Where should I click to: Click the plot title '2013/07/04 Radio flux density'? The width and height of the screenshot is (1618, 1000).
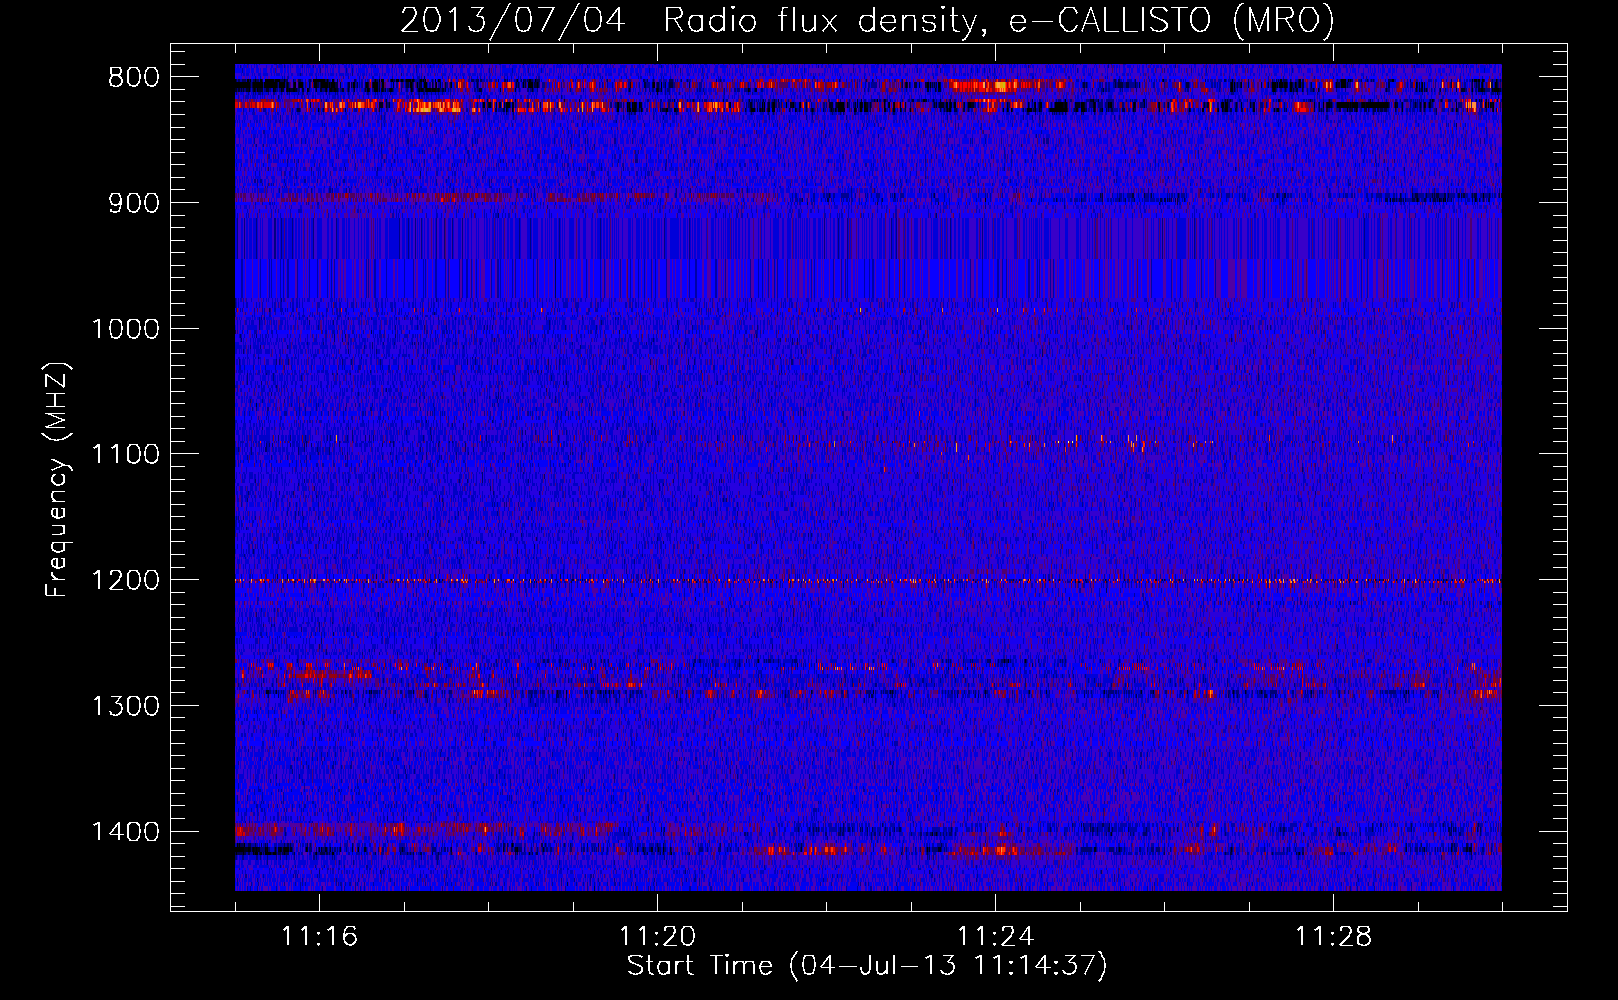pyautogui.click(x=867, y=20)
